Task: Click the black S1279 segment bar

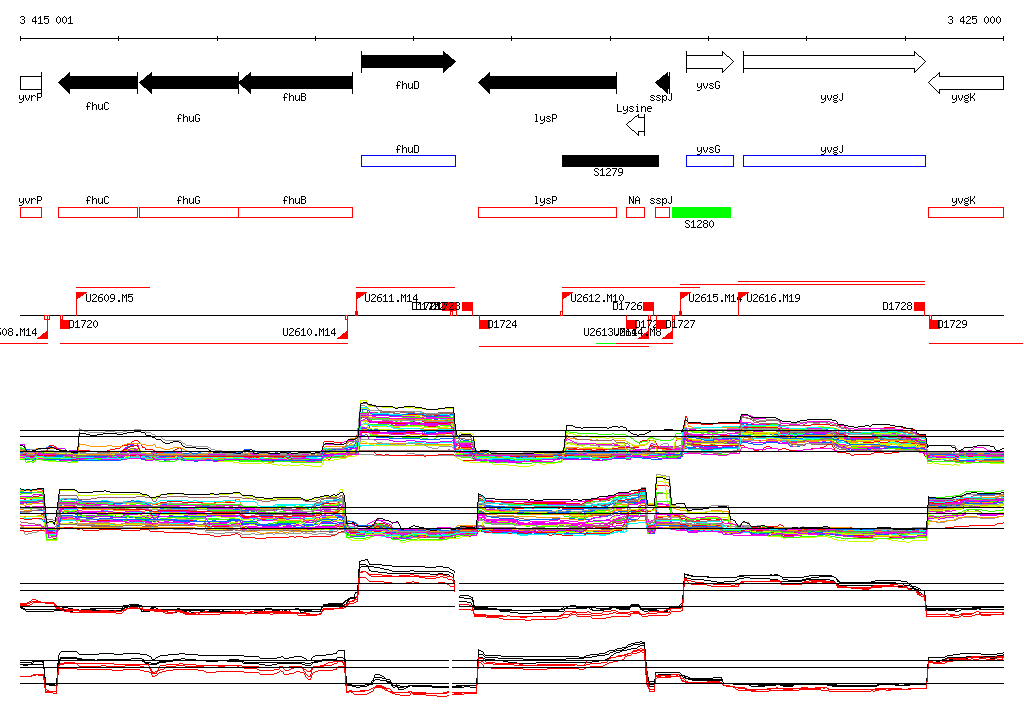Action: click(x=610, y=161)
